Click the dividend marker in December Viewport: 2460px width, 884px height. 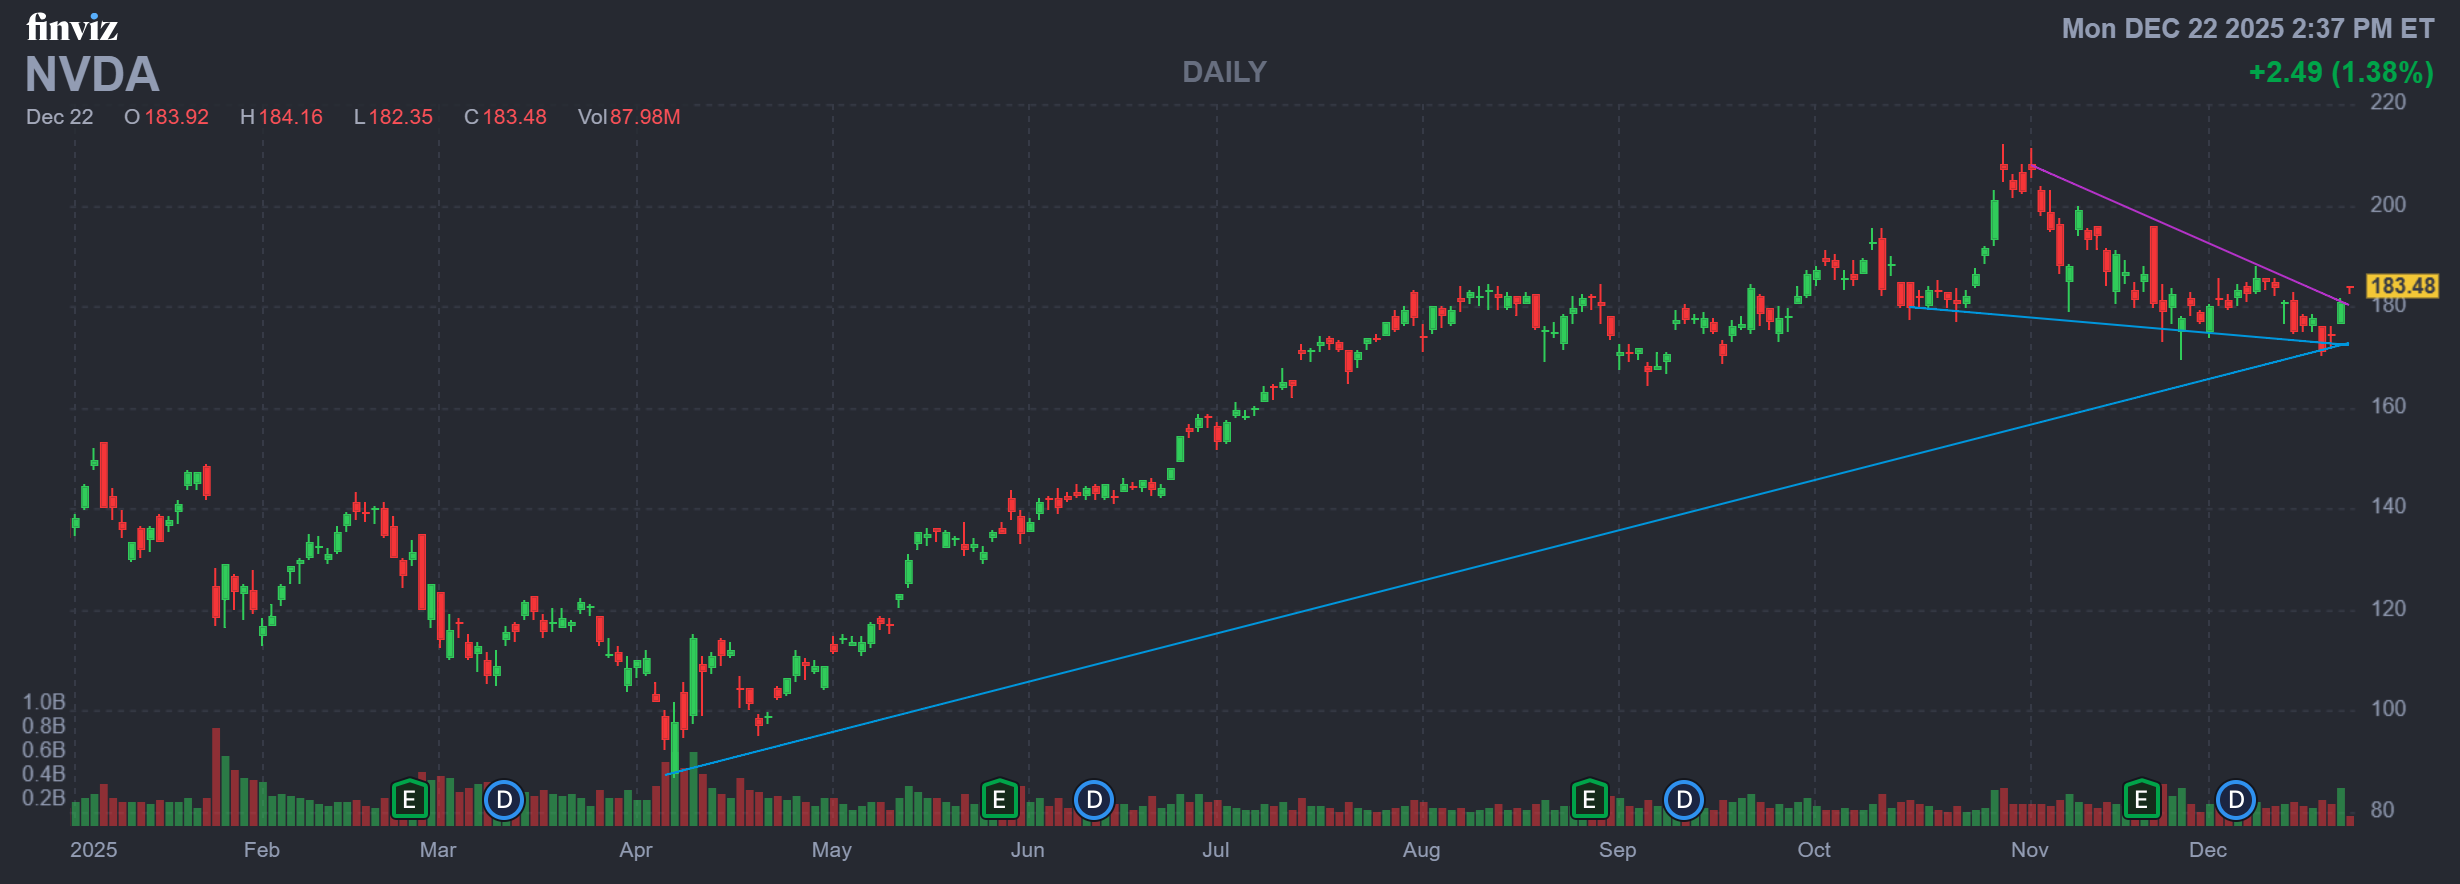(x=2236, y=800)
